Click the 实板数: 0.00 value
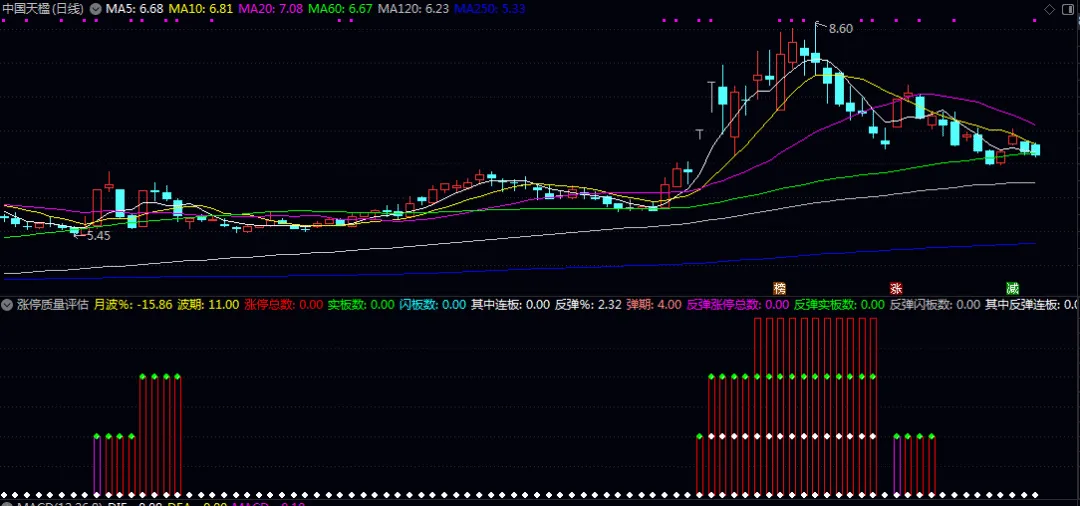1080x506 pixels. 361,304
